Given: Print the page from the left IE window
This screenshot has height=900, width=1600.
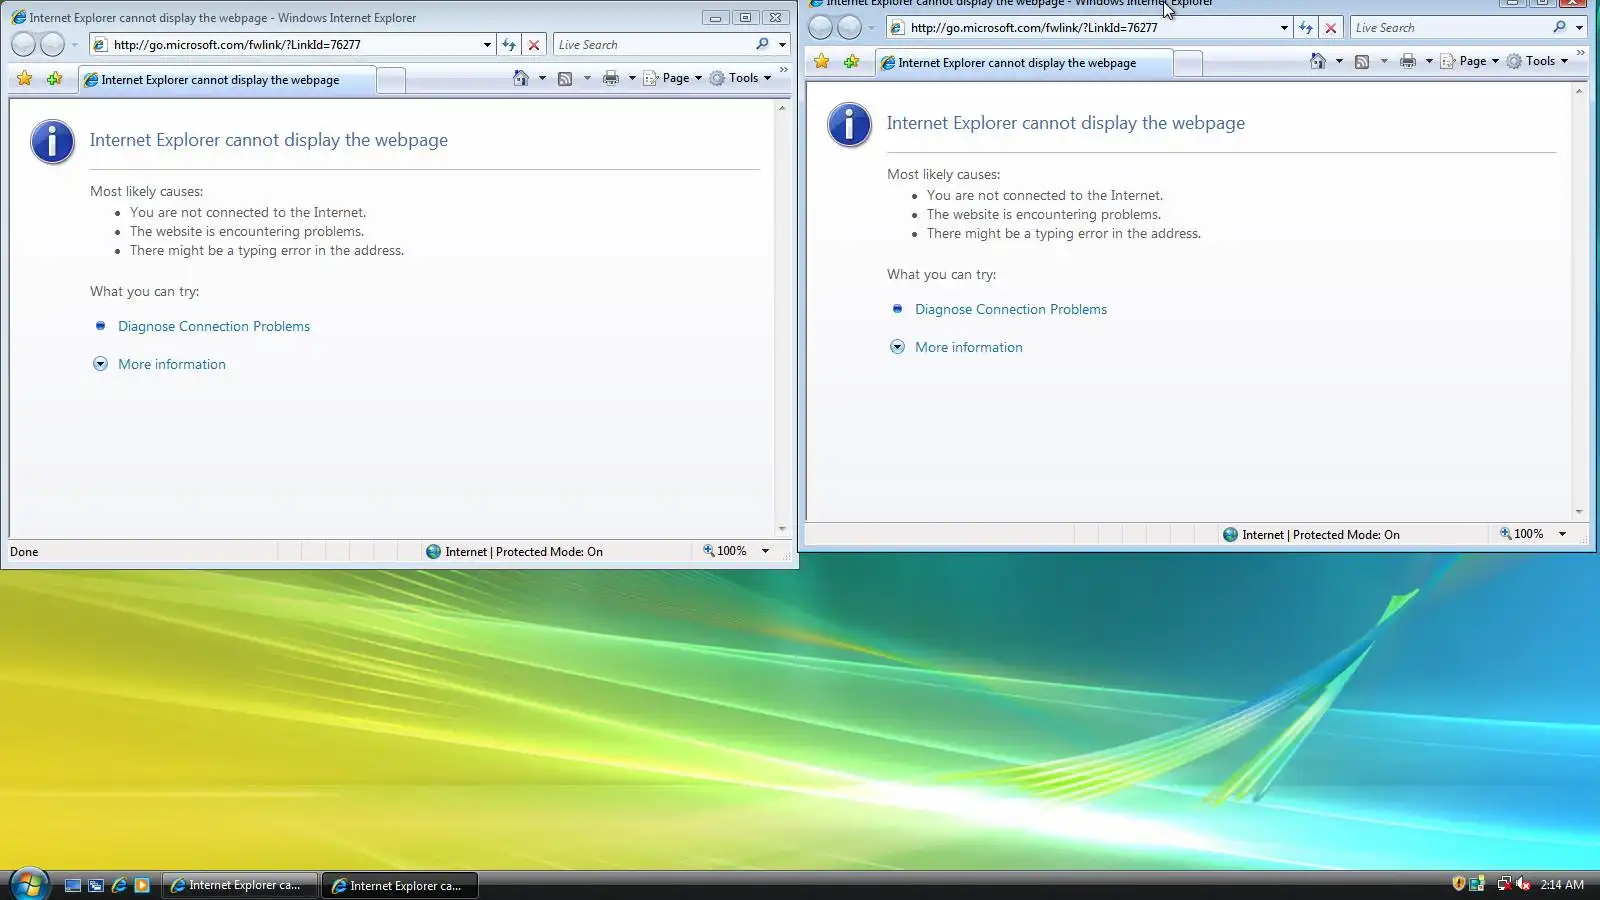Looking at the screenshot, I should click(611, 78).
